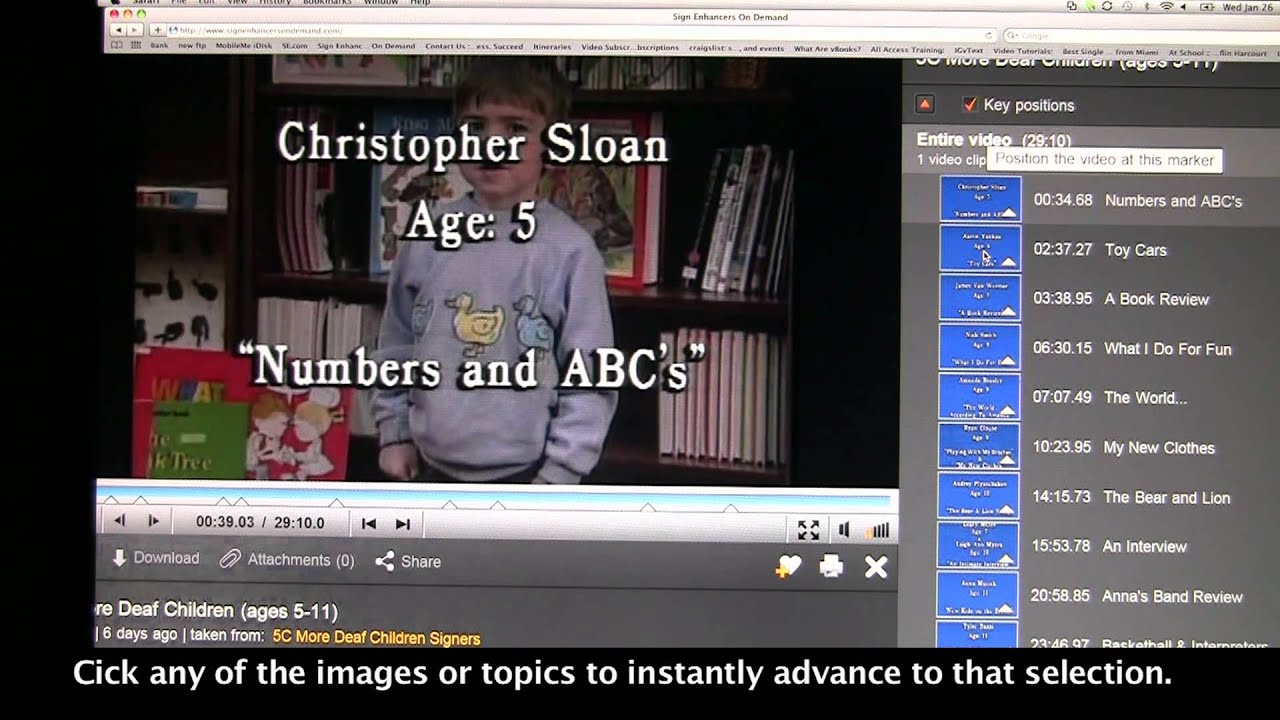Focus the Safari address bar
Screen dimensions: 1280x720
tap(582, 31)
